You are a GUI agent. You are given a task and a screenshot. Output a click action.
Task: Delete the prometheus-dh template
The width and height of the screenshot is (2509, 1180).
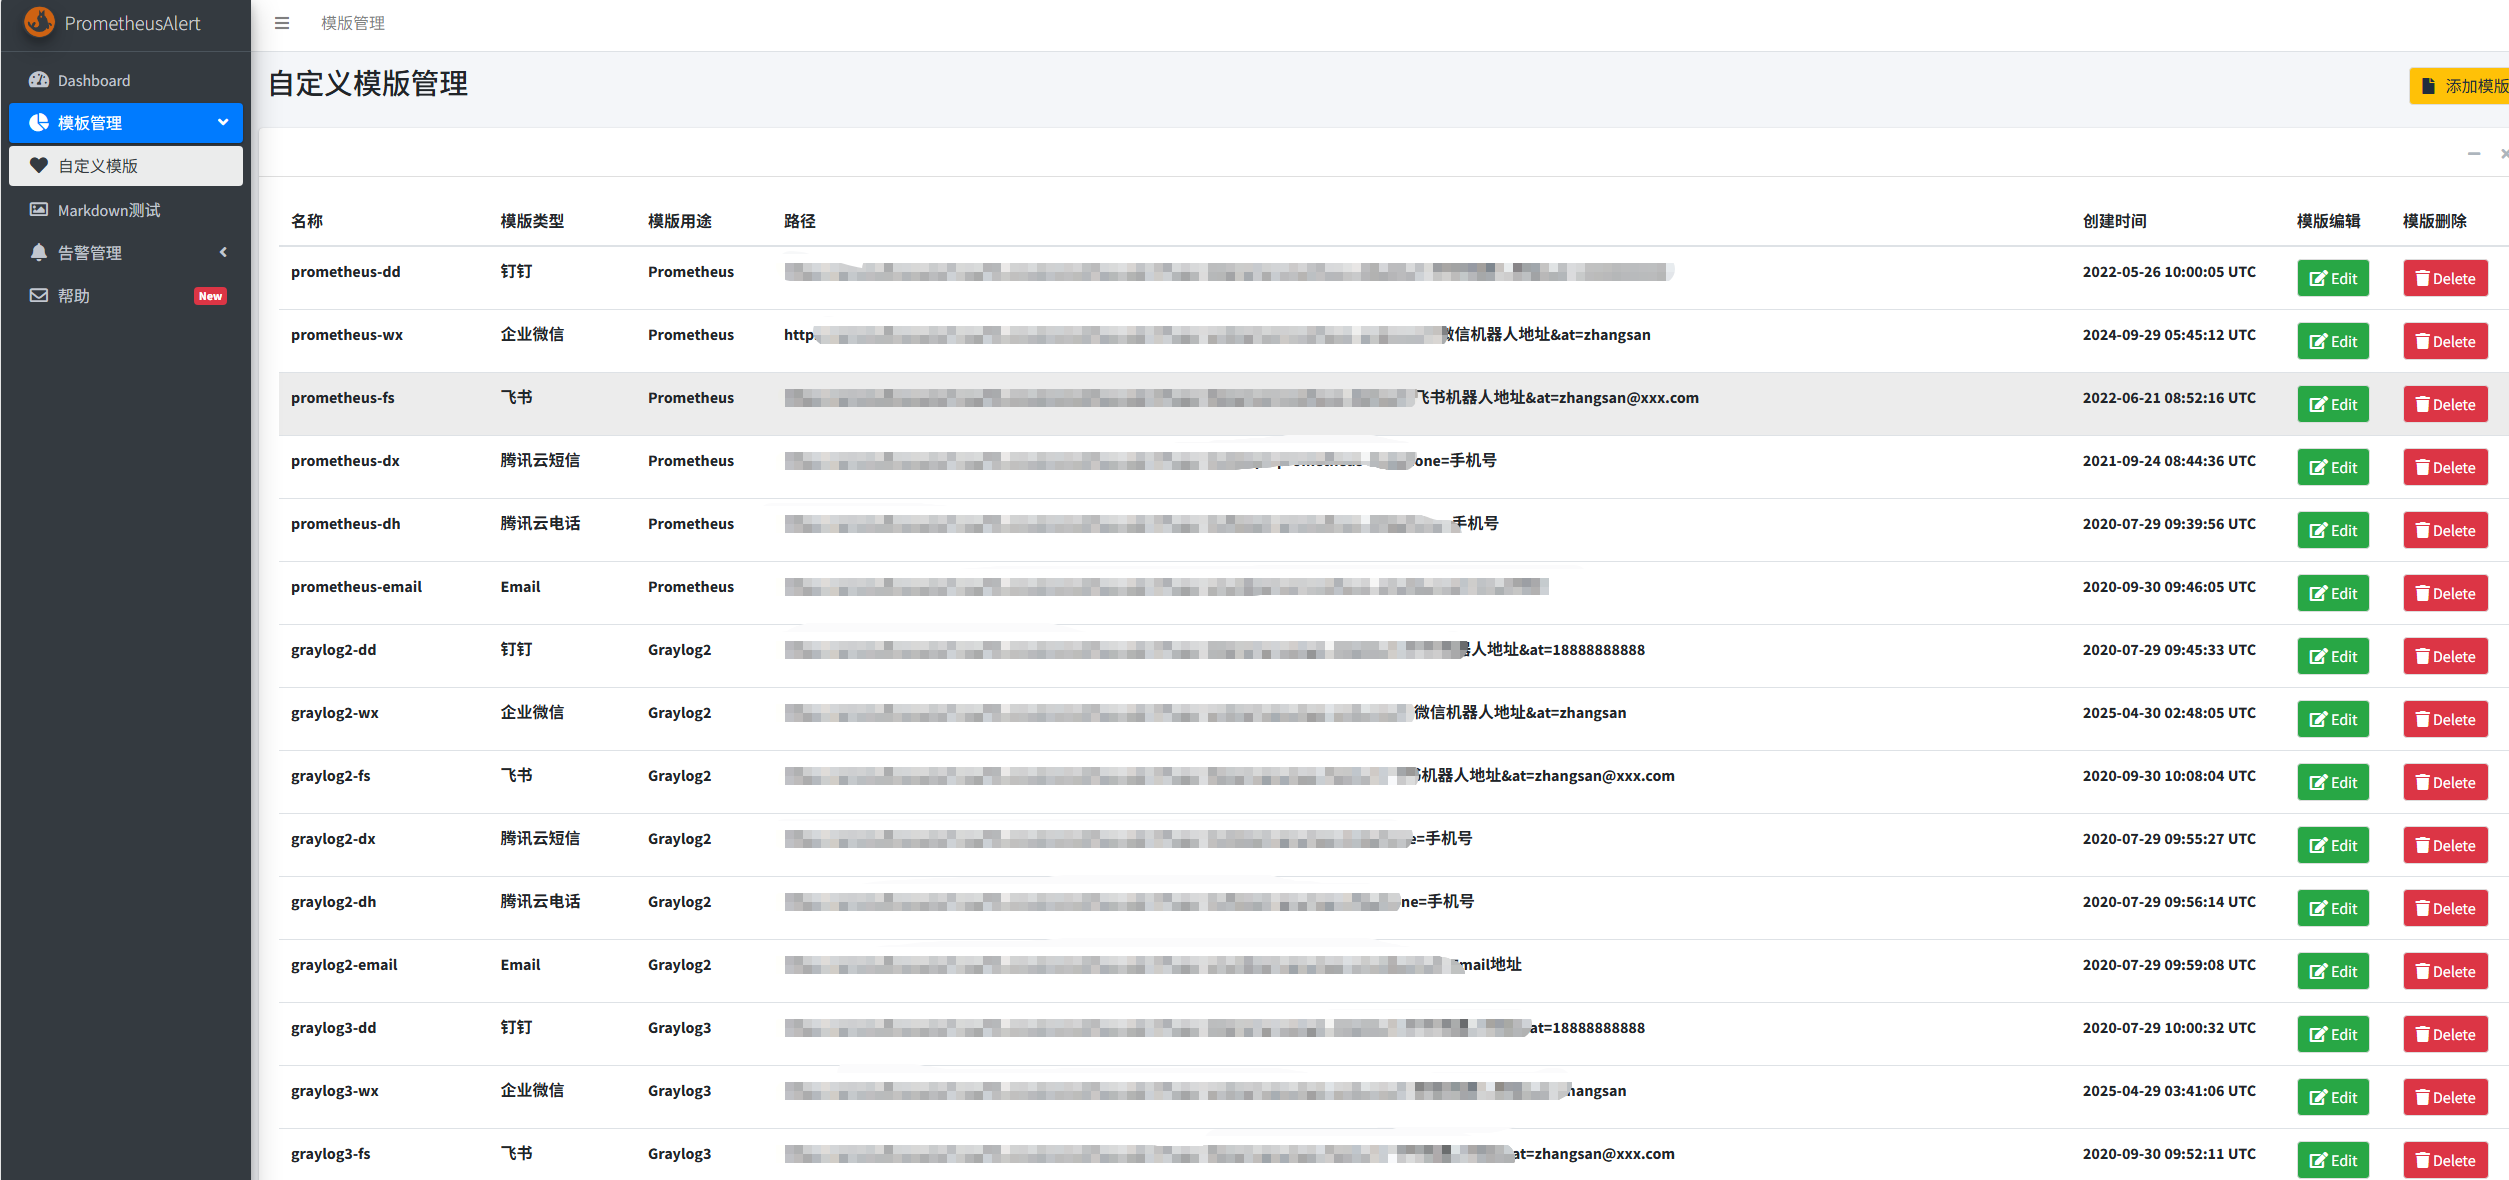point(2446,531)
